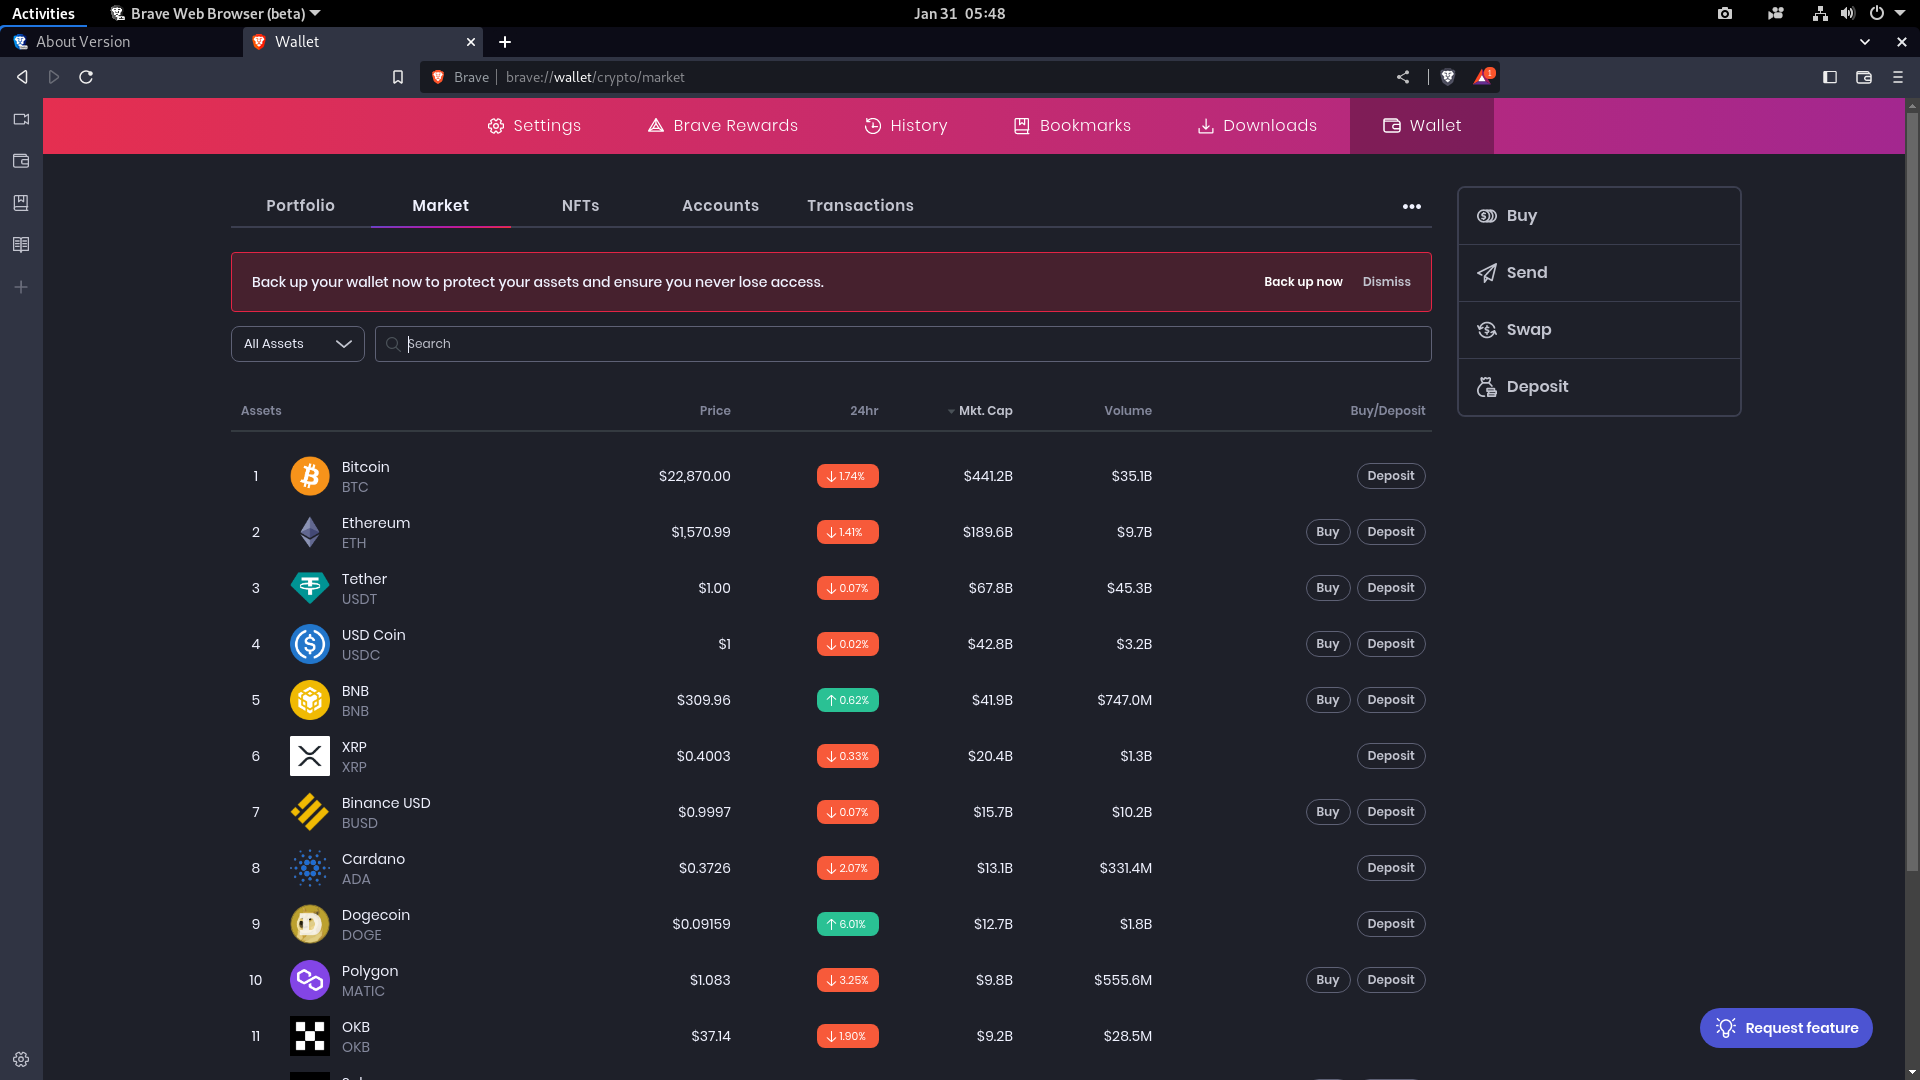Image resolution: width=1920 pixels, height=1080 pixels.
Task: Click Back up now in the warning banner
Action: pyautogui.click(x=1303, y=282)
